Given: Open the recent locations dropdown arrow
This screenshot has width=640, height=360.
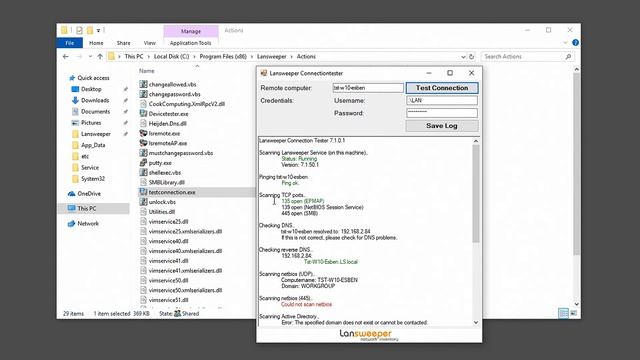Looking at the screenshot, I should [90, 57].
